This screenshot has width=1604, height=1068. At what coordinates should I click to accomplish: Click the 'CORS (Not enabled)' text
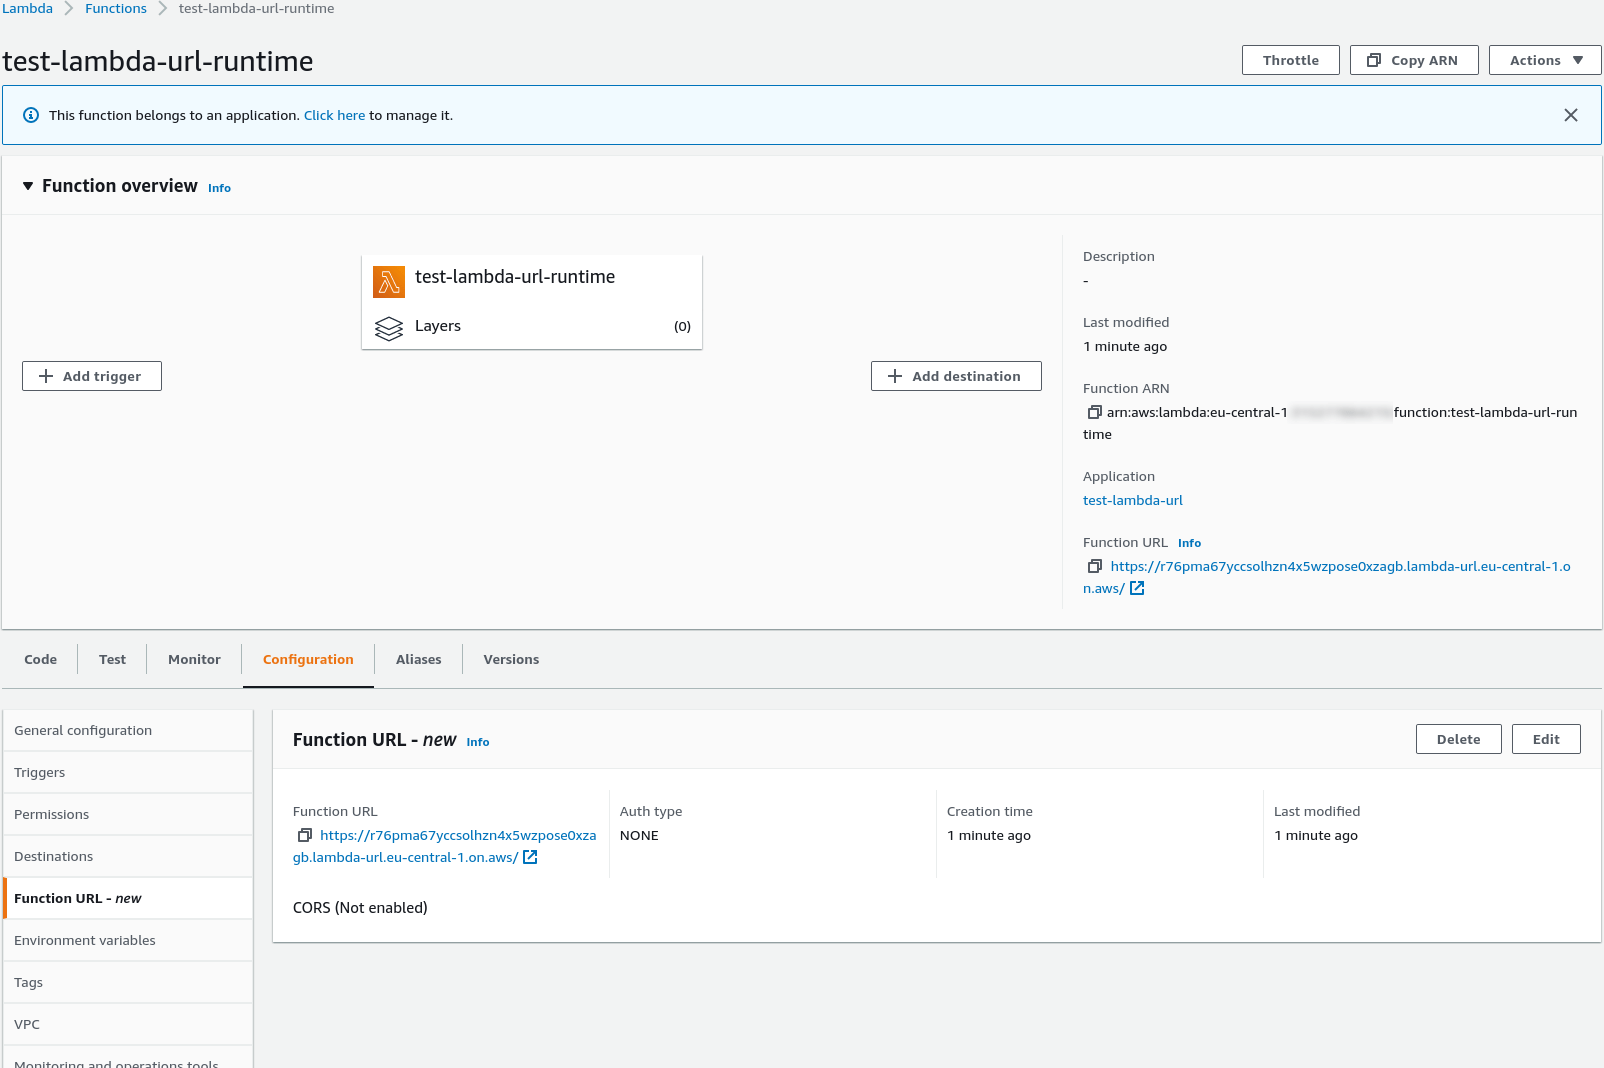pos(360,907)
